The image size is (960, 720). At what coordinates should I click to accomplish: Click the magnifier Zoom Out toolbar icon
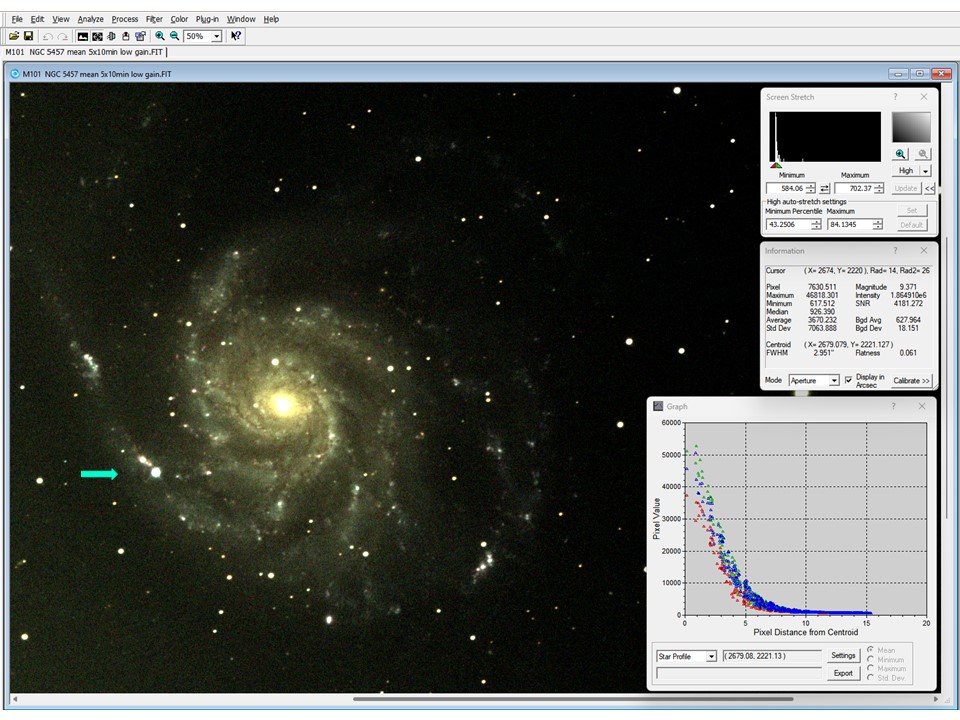pos(174,36)
